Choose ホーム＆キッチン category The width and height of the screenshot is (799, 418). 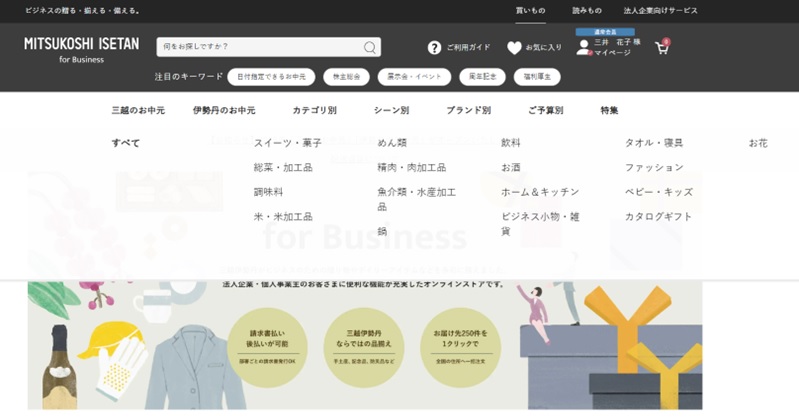click(540, 192)
